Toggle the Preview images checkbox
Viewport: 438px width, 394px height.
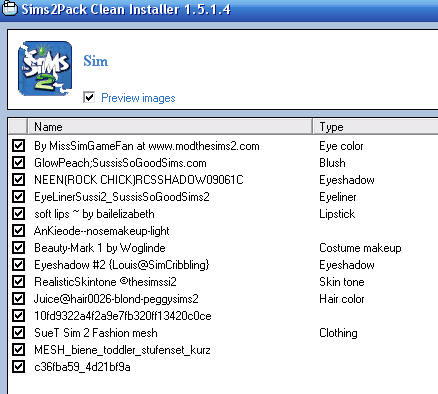tap(89, 97)
